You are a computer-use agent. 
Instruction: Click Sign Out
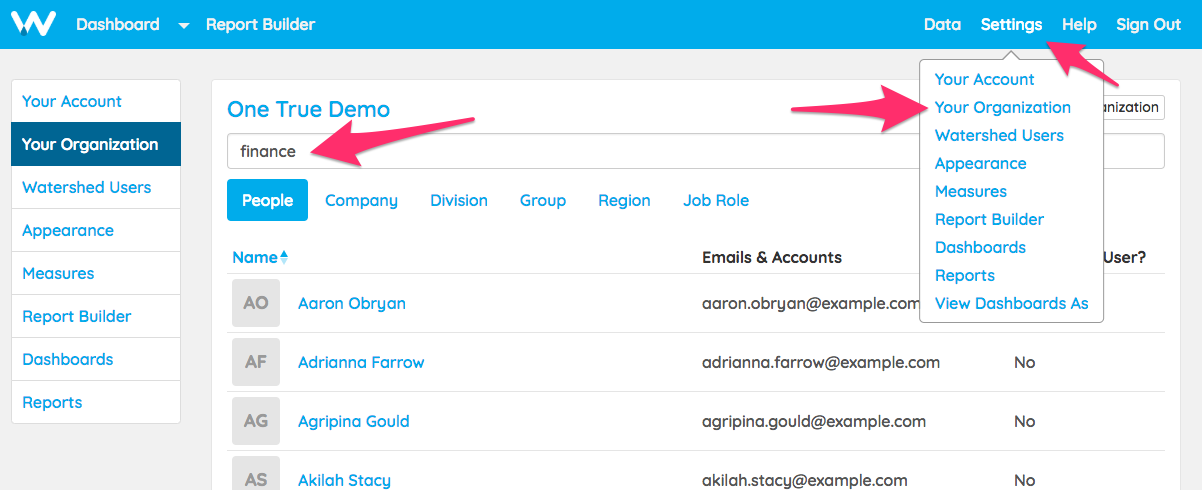1149,25
